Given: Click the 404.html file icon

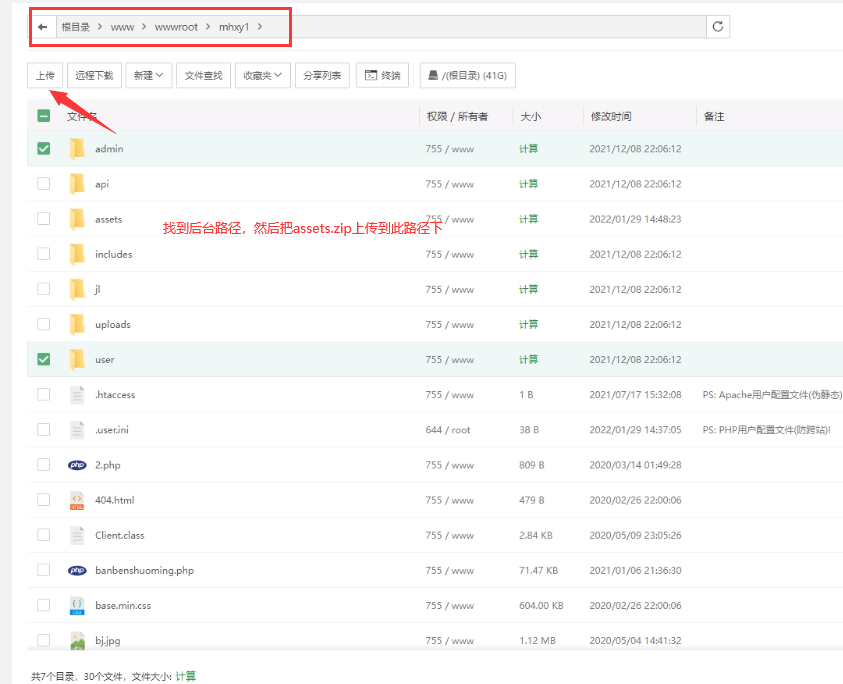Looking at the screenshot, I should 77,500.
